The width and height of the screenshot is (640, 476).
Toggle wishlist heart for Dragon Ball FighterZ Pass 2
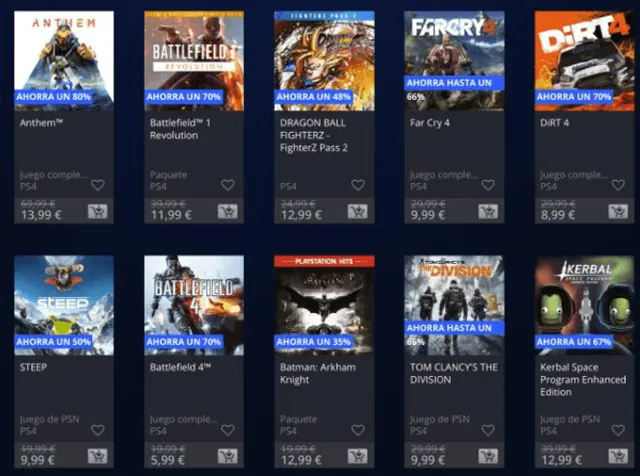(x=358, y=185)
